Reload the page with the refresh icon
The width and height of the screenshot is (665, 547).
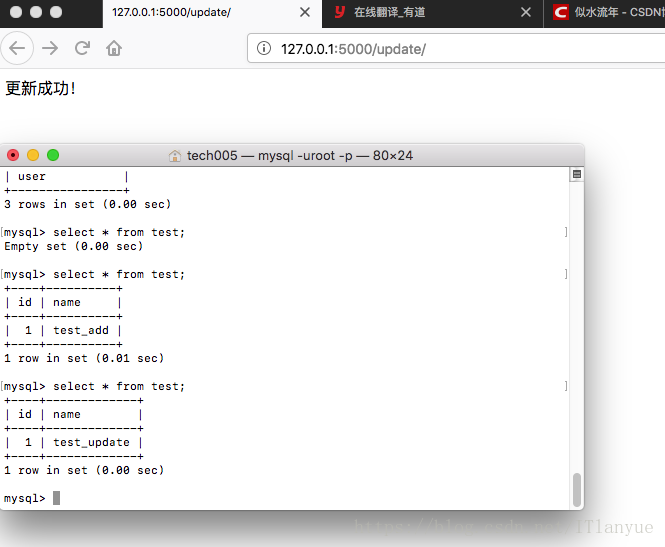tap(82, 48)
